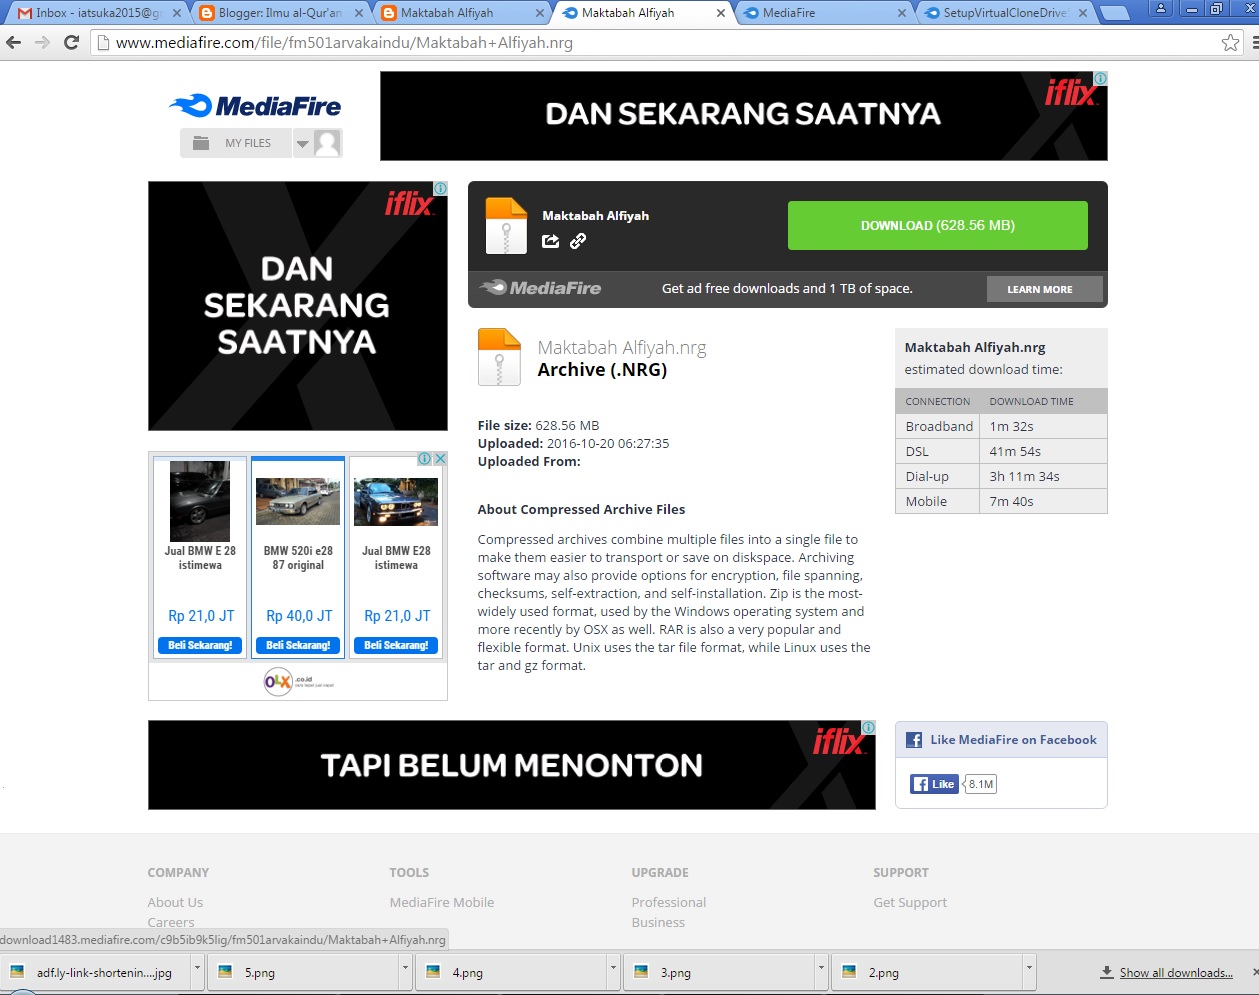Click the MediaFire logo
Image resolution: width=1259 pixels, height=995 pixels.
coord(255,106)
